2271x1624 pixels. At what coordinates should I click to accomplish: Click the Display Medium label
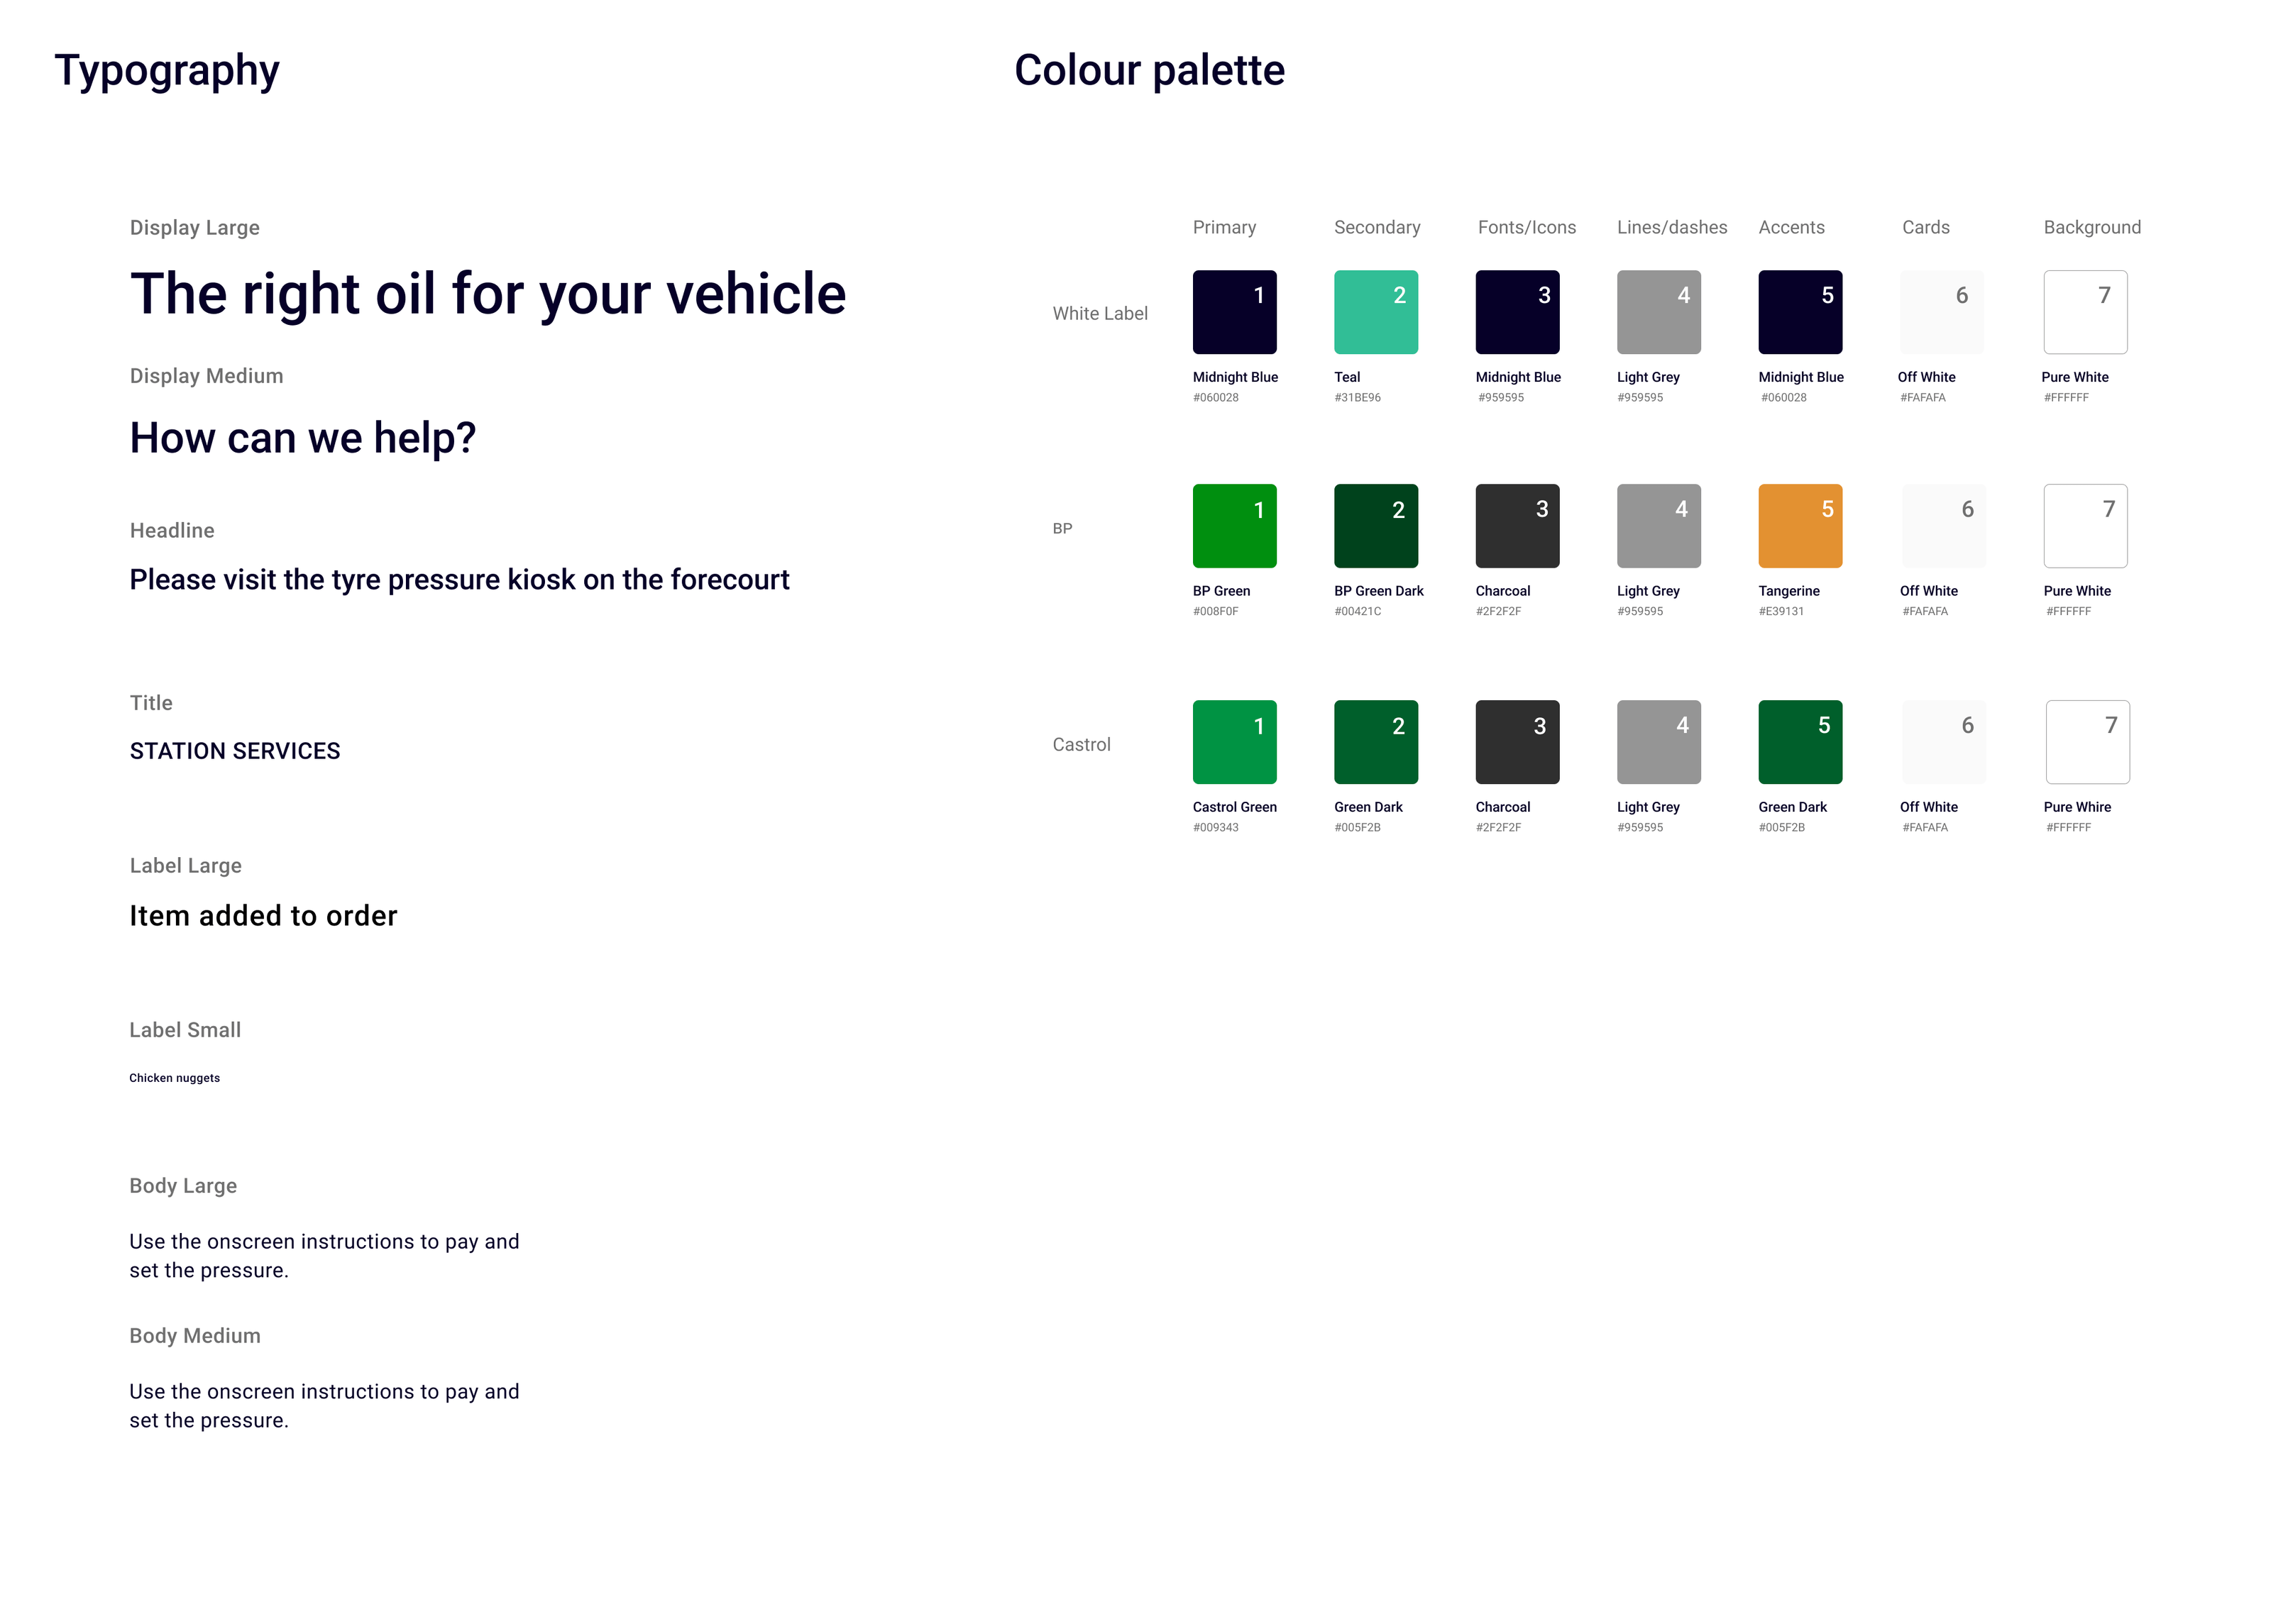tap(207, 376)
